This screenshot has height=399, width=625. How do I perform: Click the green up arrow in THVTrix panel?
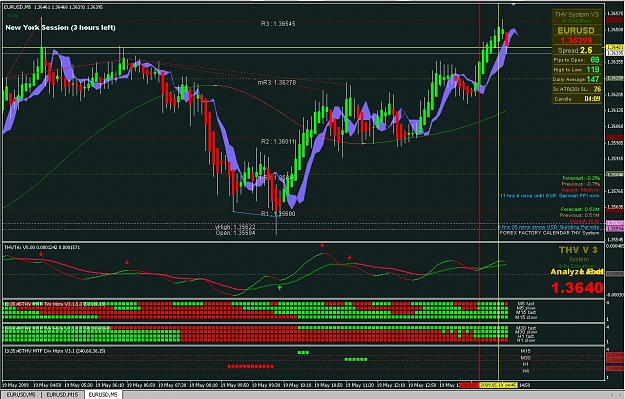coord(280,287)
